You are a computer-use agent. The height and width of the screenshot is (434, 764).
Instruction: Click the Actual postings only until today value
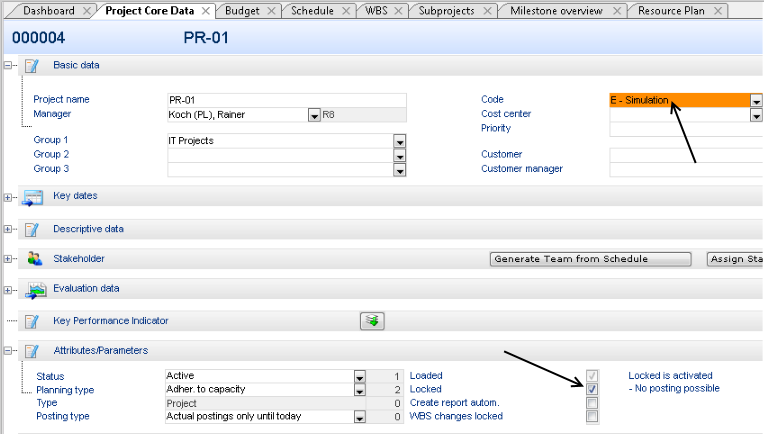click(x=234, y=416)
